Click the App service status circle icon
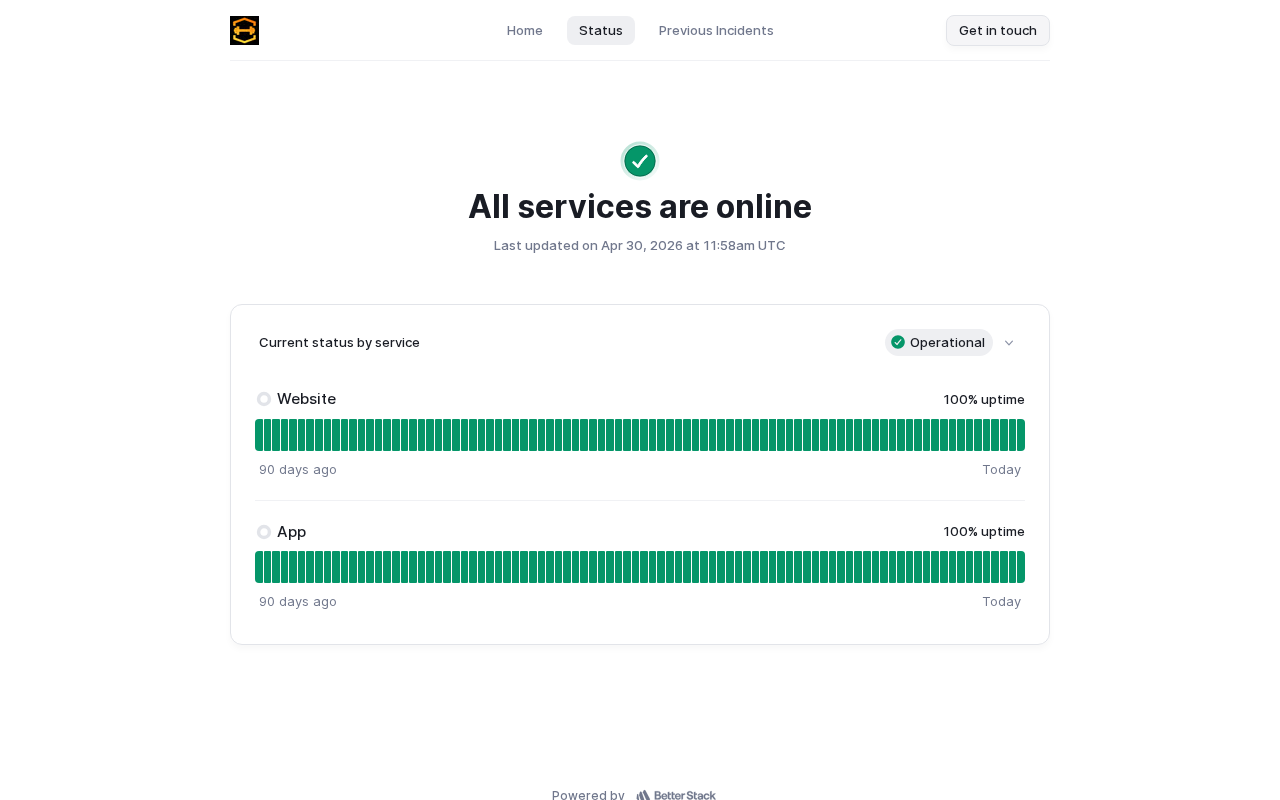 tap(264, 532)
